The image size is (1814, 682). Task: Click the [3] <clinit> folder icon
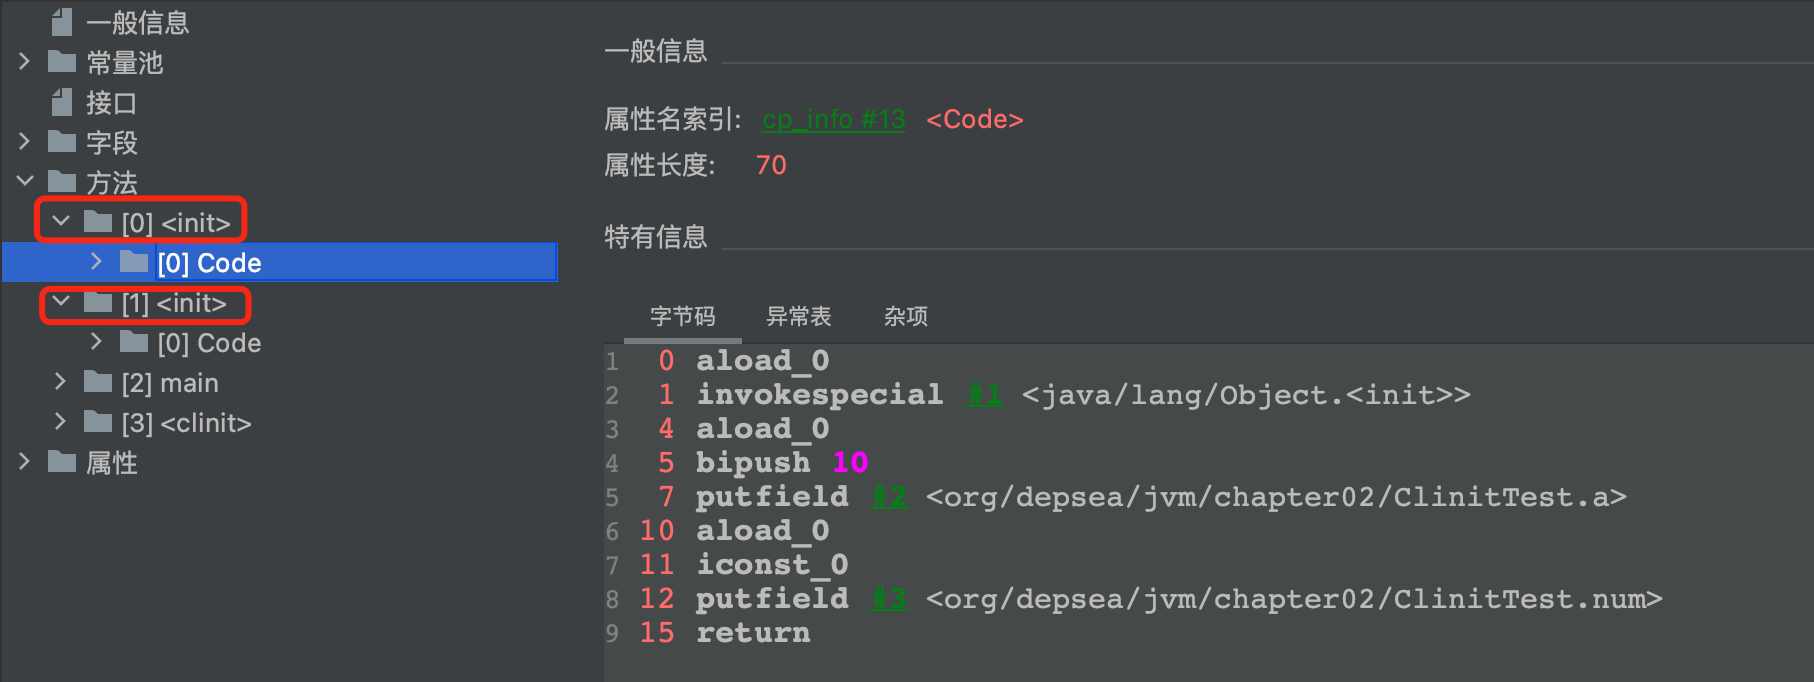[98, 422]
